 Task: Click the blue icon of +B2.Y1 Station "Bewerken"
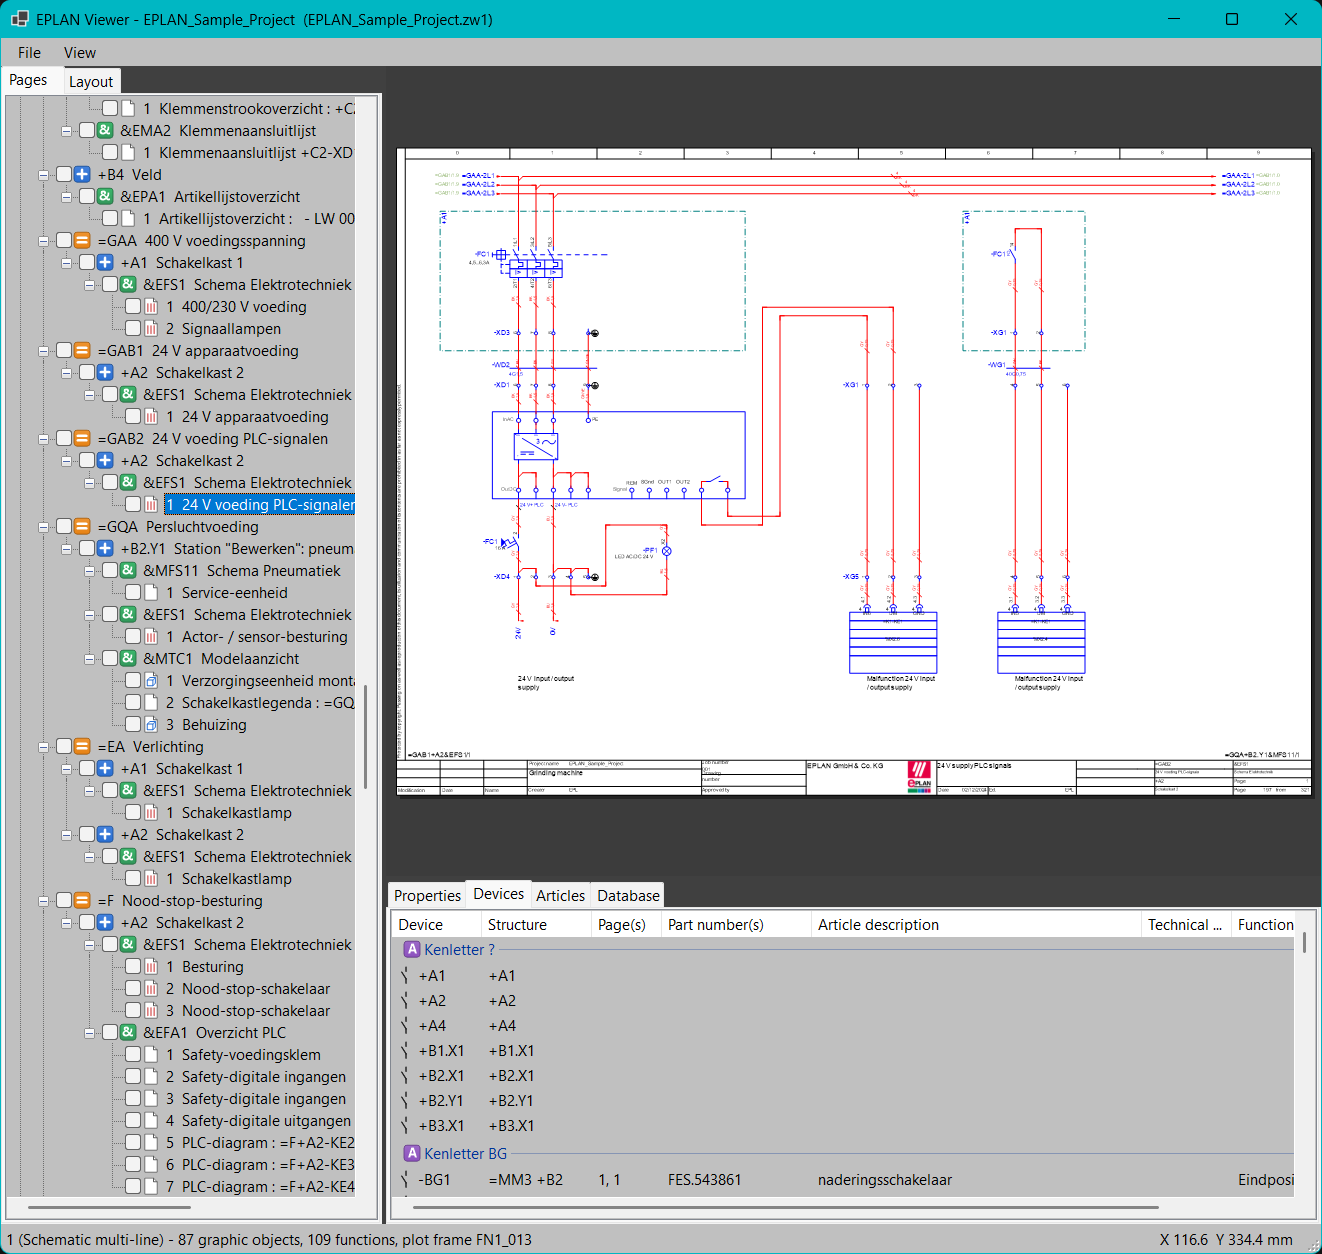[x=105, y=549]
